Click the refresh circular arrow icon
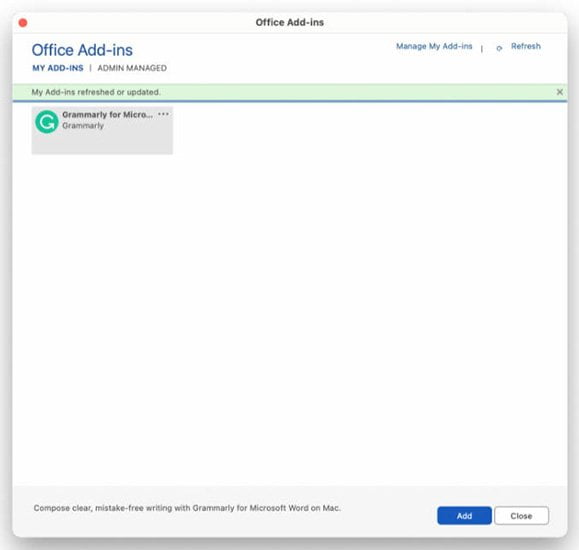The height and width of the screenshot is (550, 579). (x=499, y=48)
